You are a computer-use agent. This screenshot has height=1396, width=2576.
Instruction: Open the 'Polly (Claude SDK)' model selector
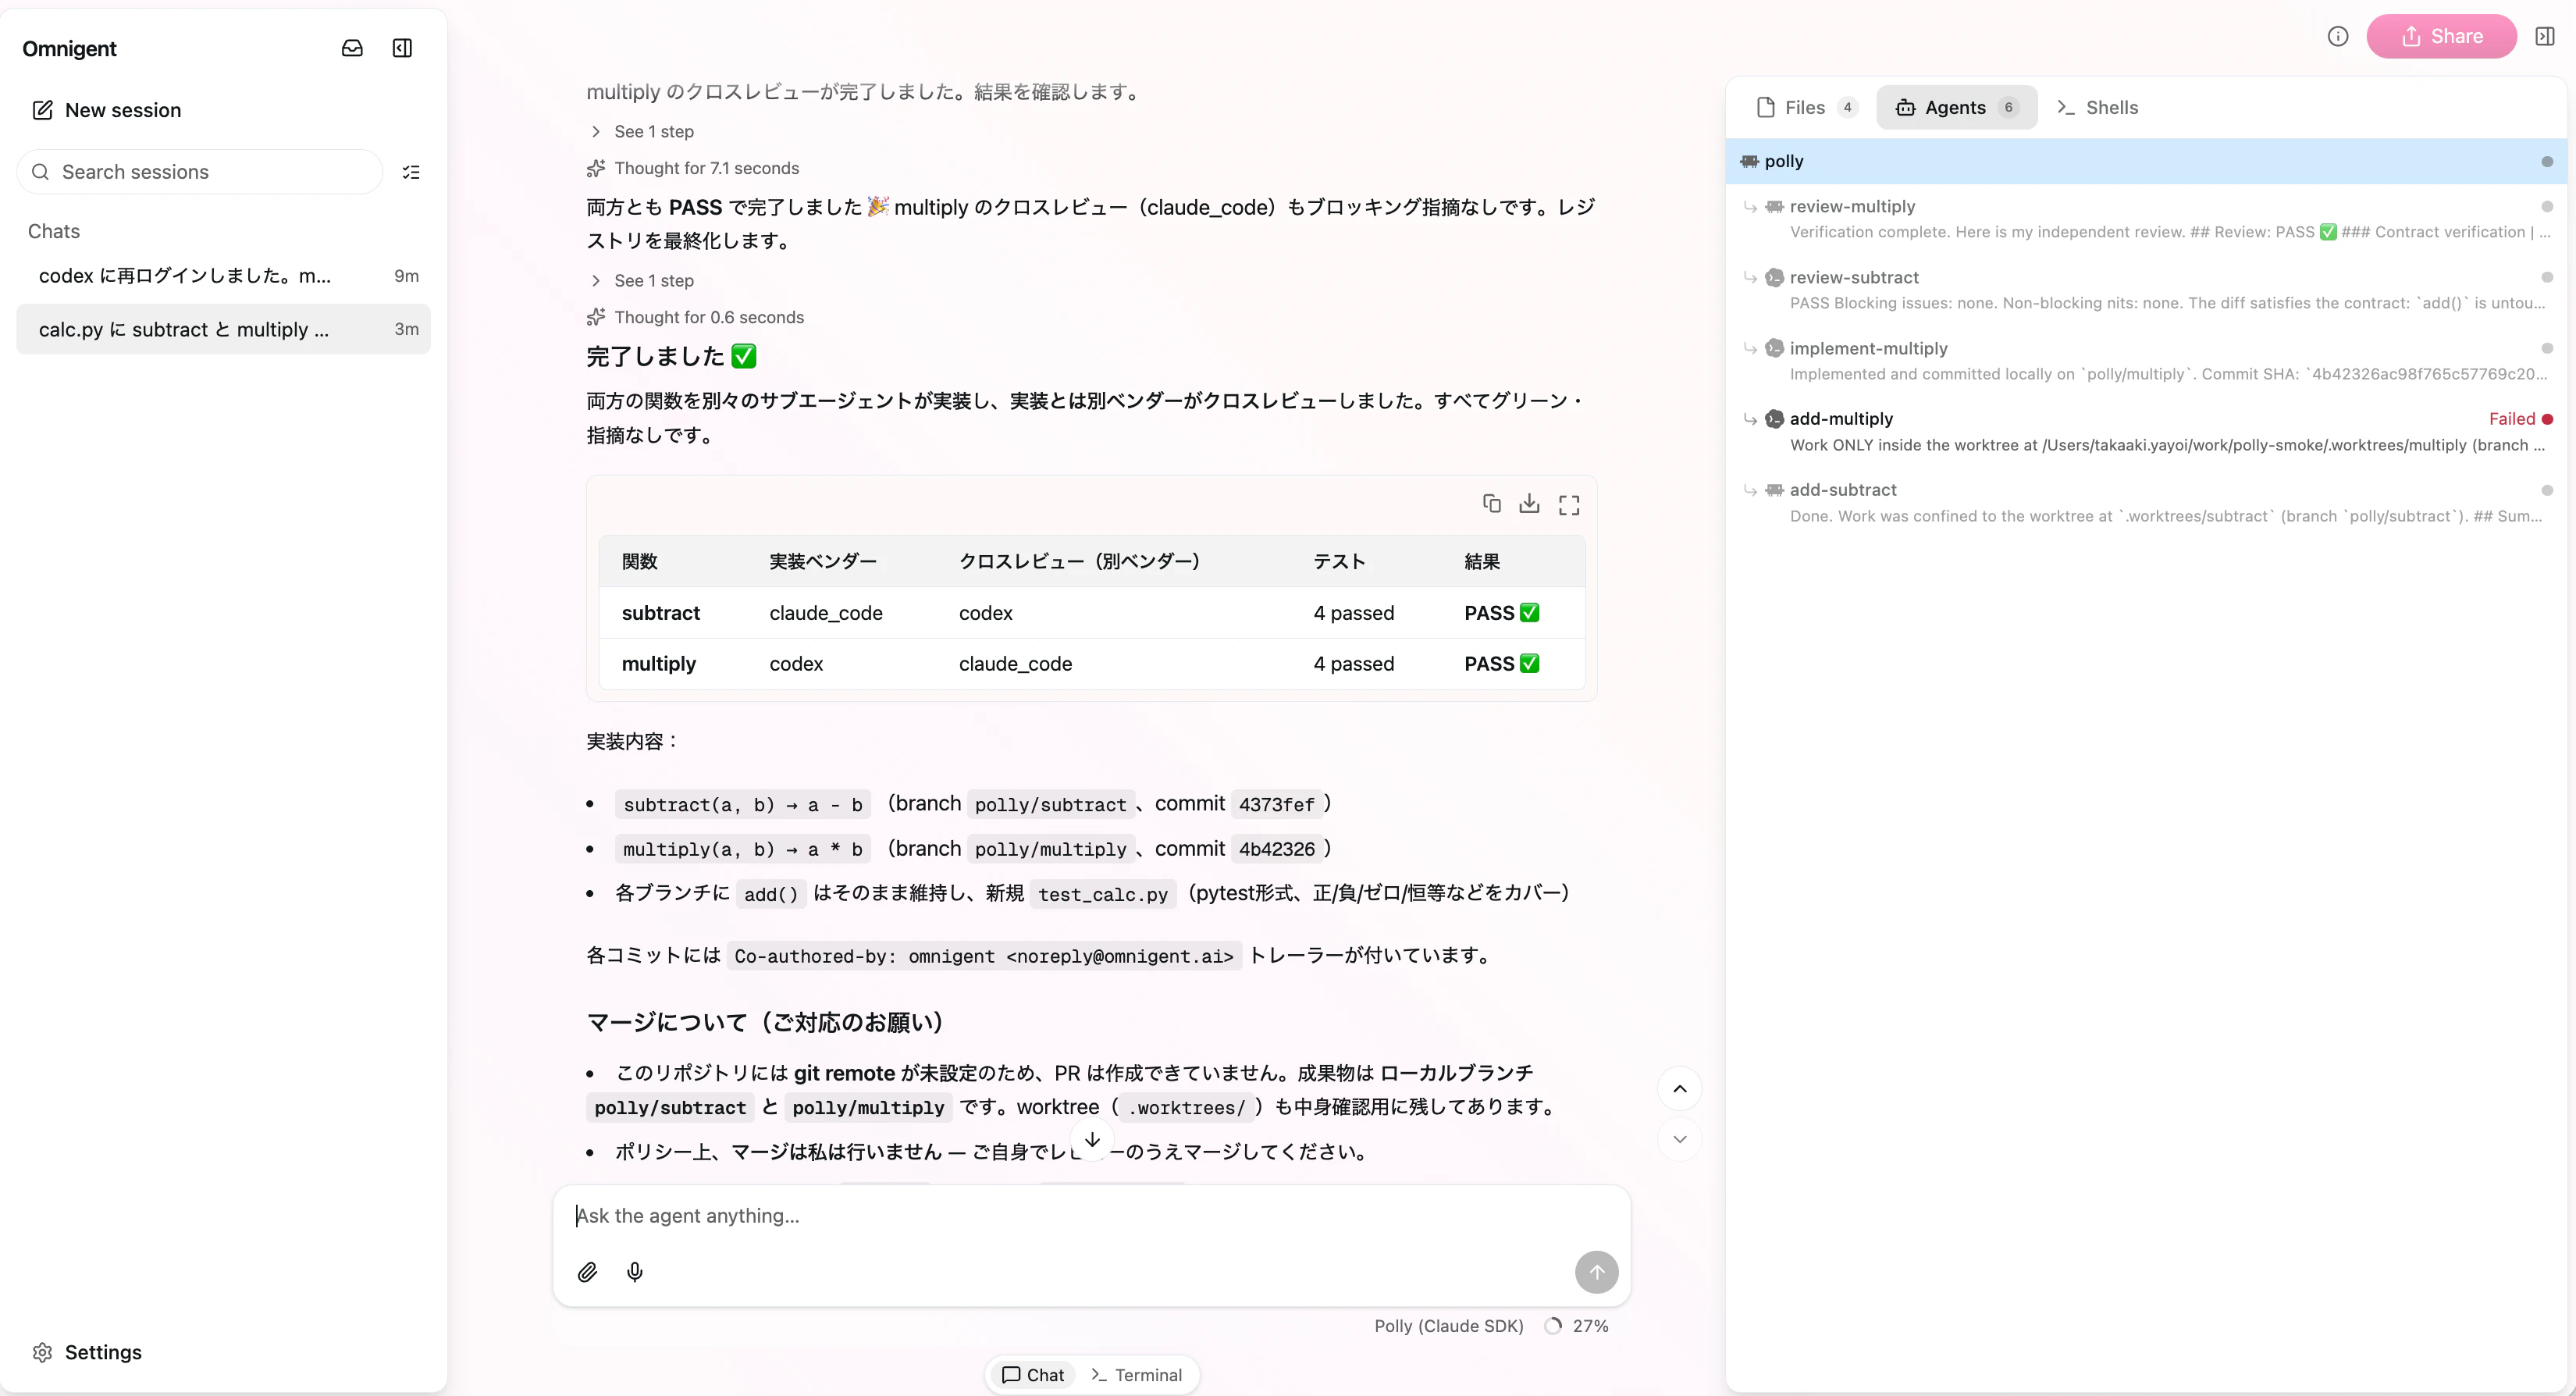pyautogui.click(x=1449, y=1326)
